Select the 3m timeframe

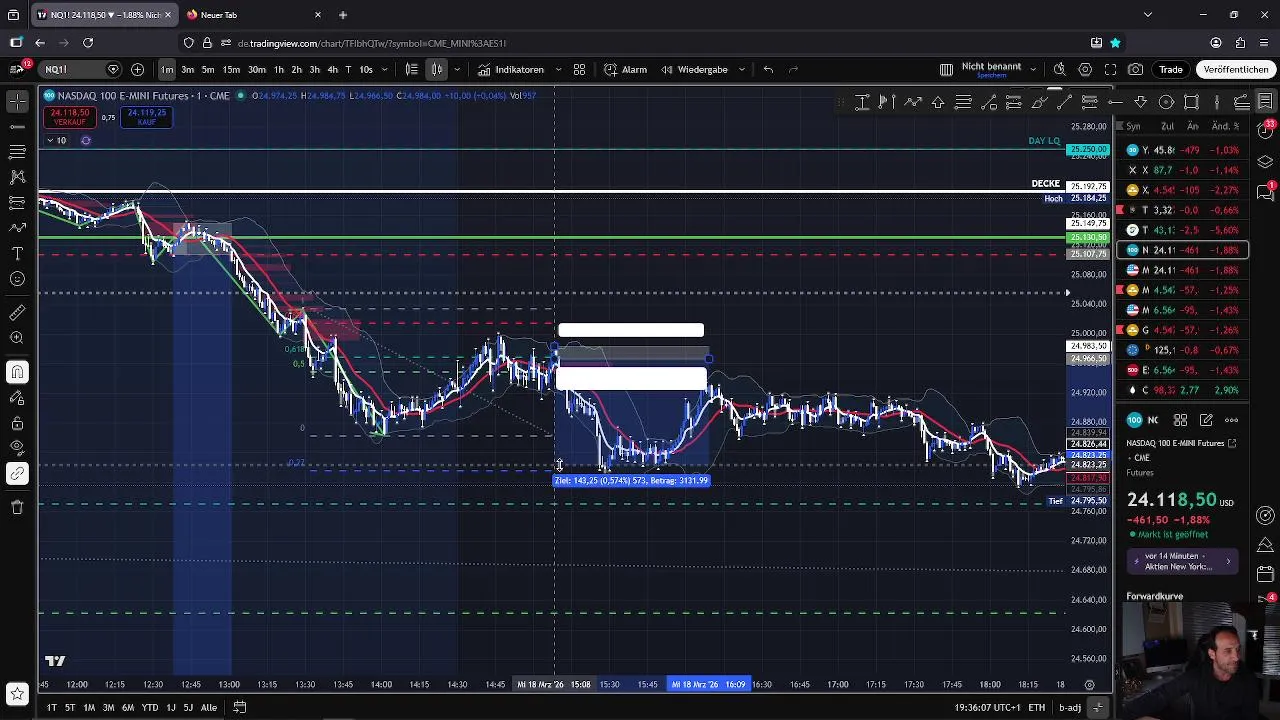tap(187, 69)
